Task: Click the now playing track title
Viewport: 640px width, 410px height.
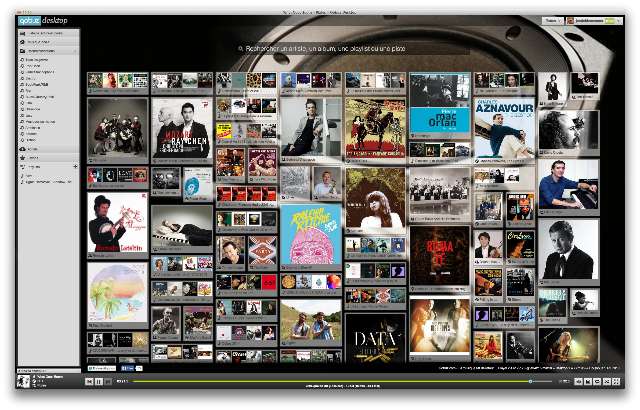Action: coord(49,376)
